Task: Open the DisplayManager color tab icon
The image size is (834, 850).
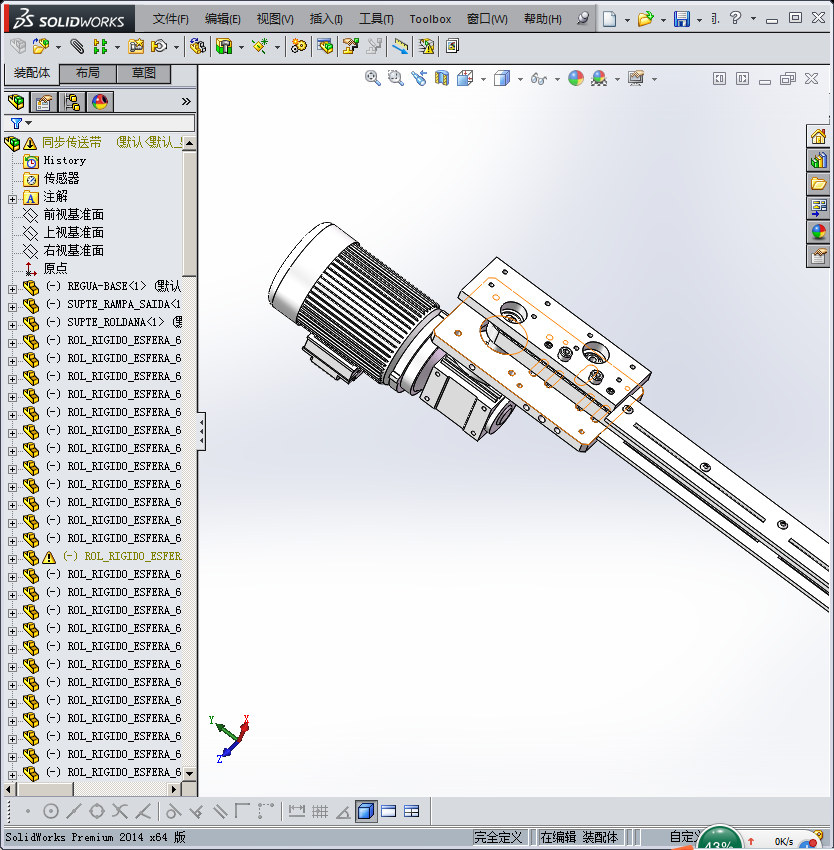Action: tap(100, 101)
